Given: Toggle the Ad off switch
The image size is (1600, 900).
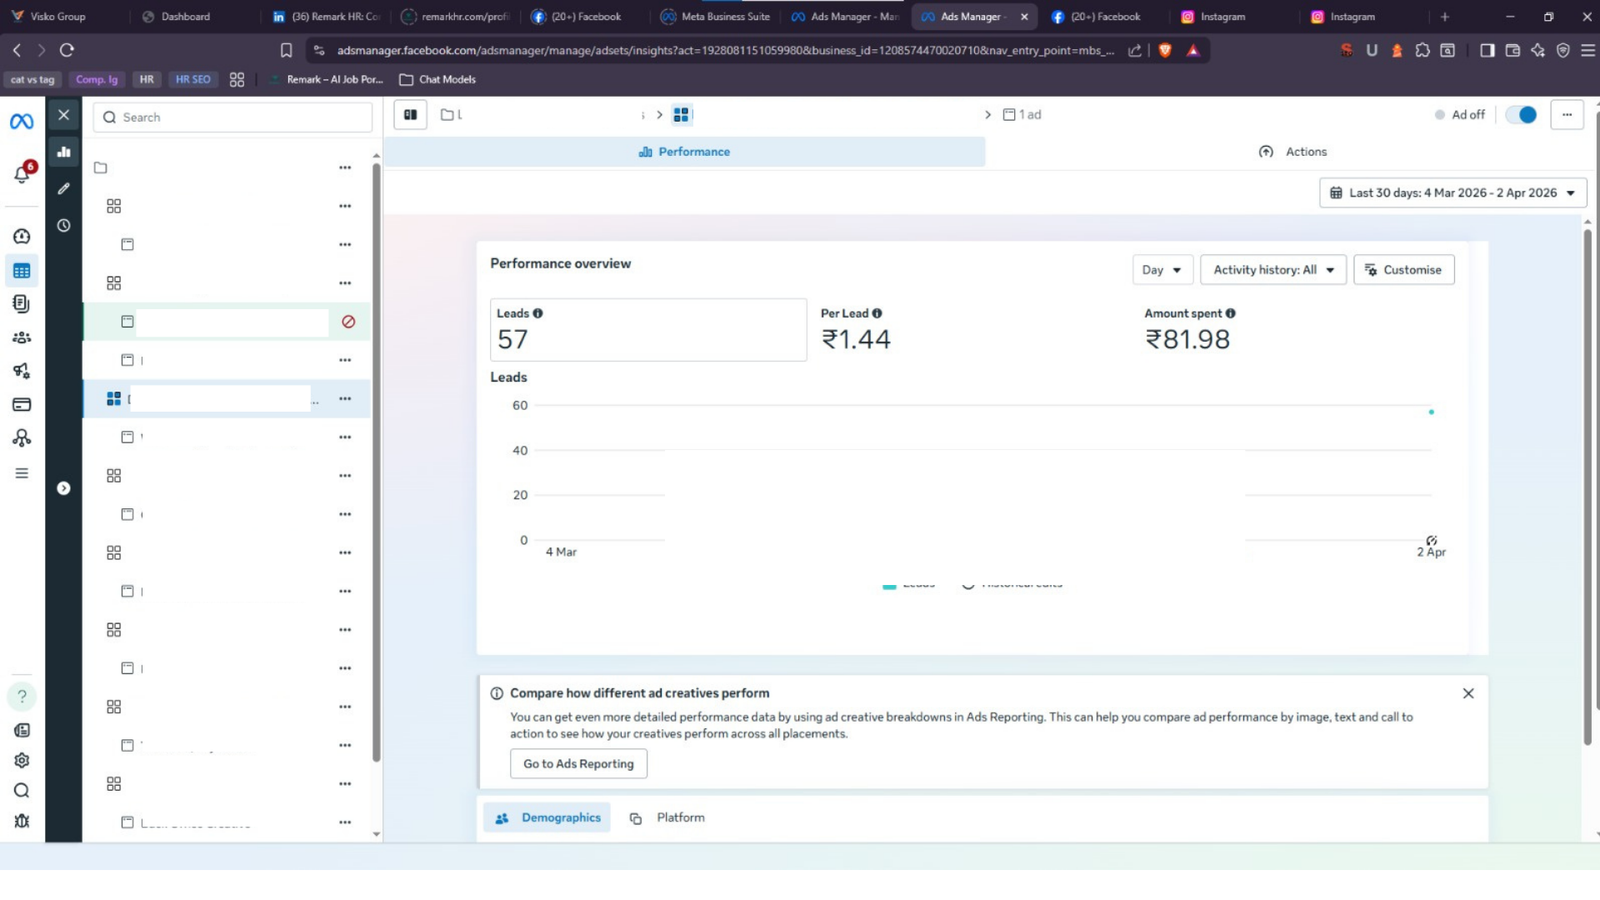Looking at the screenshot, I should [x=1521, y=115].
